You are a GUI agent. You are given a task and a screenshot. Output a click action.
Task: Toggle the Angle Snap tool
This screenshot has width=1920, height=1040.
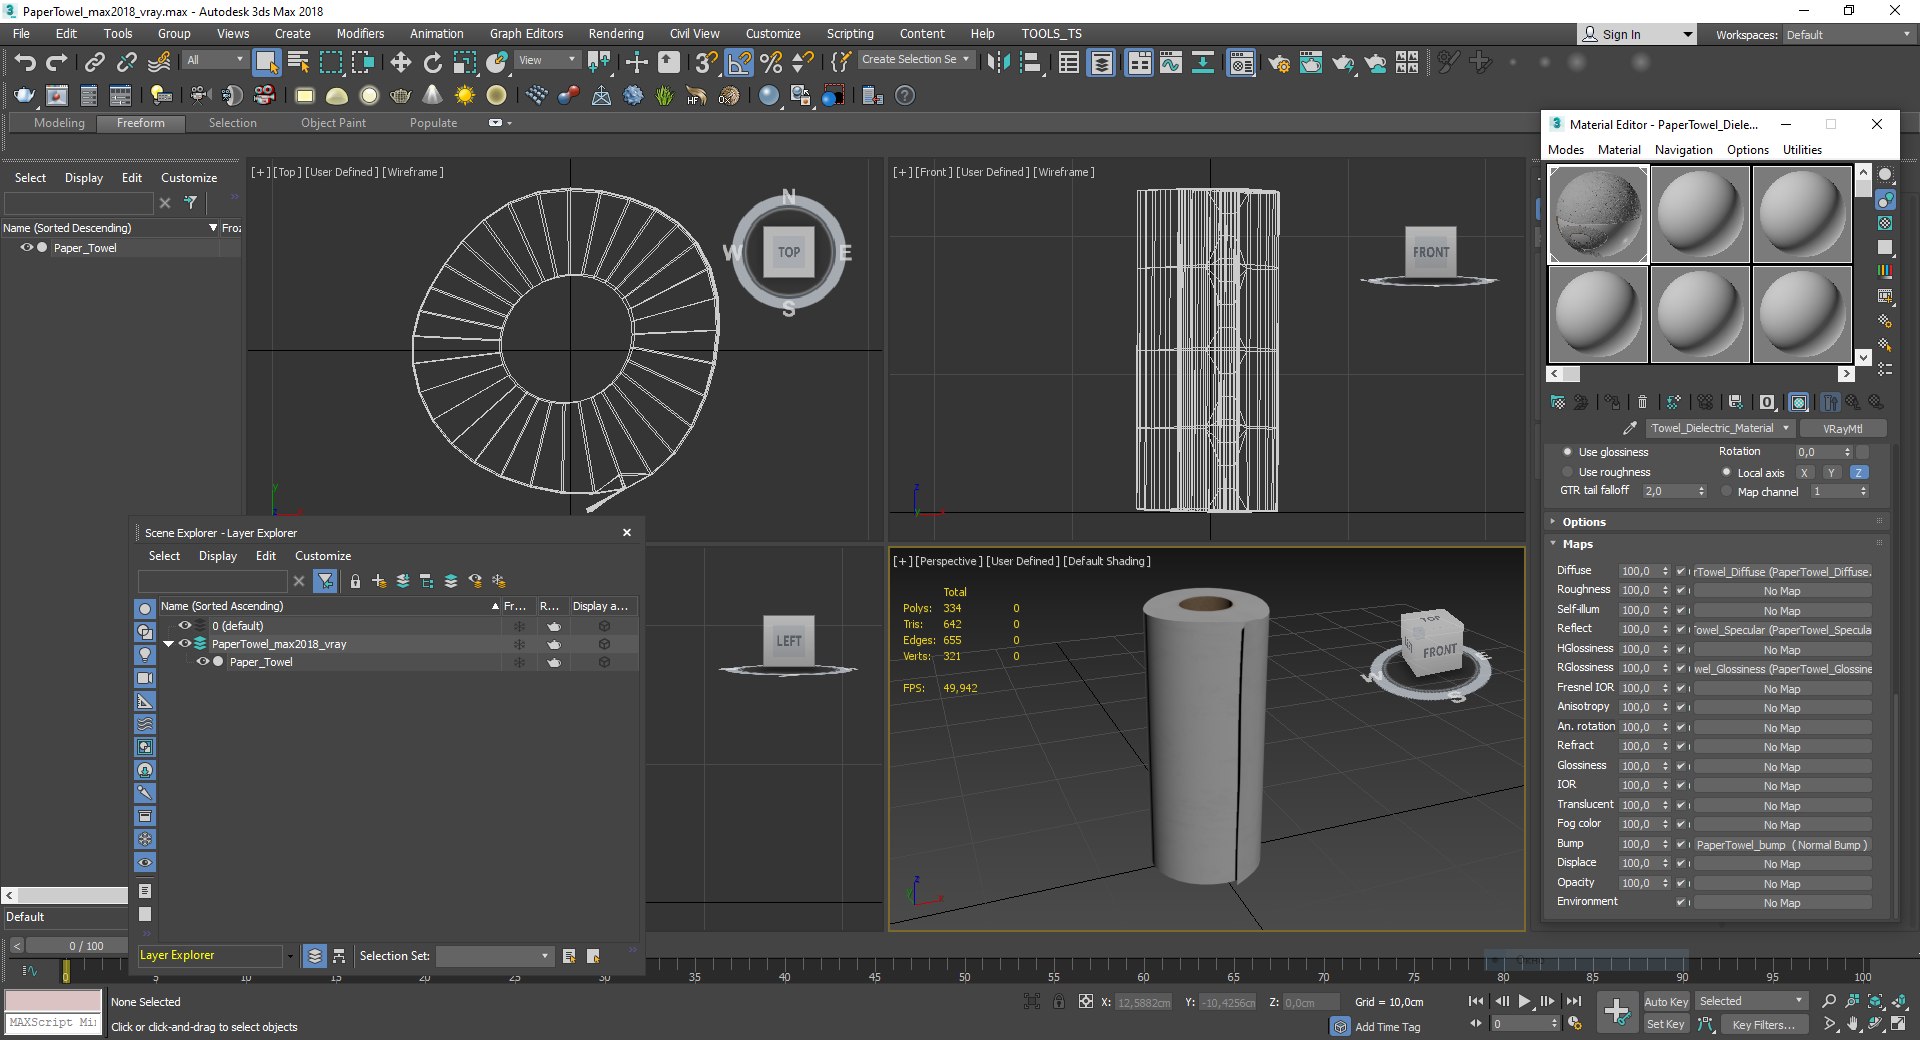739,63
